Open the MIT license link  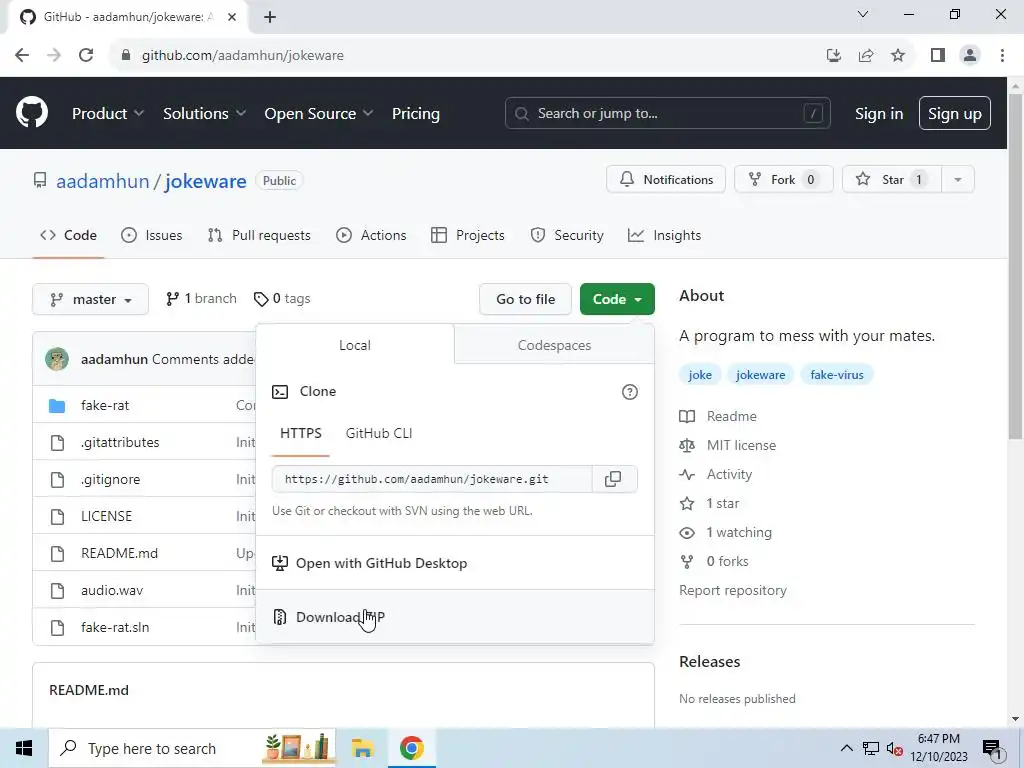741,445
